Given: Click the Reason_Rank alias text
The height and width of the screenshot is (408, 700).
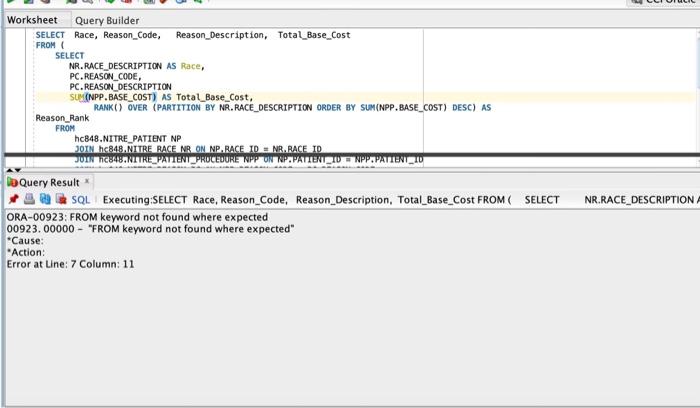Looking at the screenshot, I should point(62,118).
